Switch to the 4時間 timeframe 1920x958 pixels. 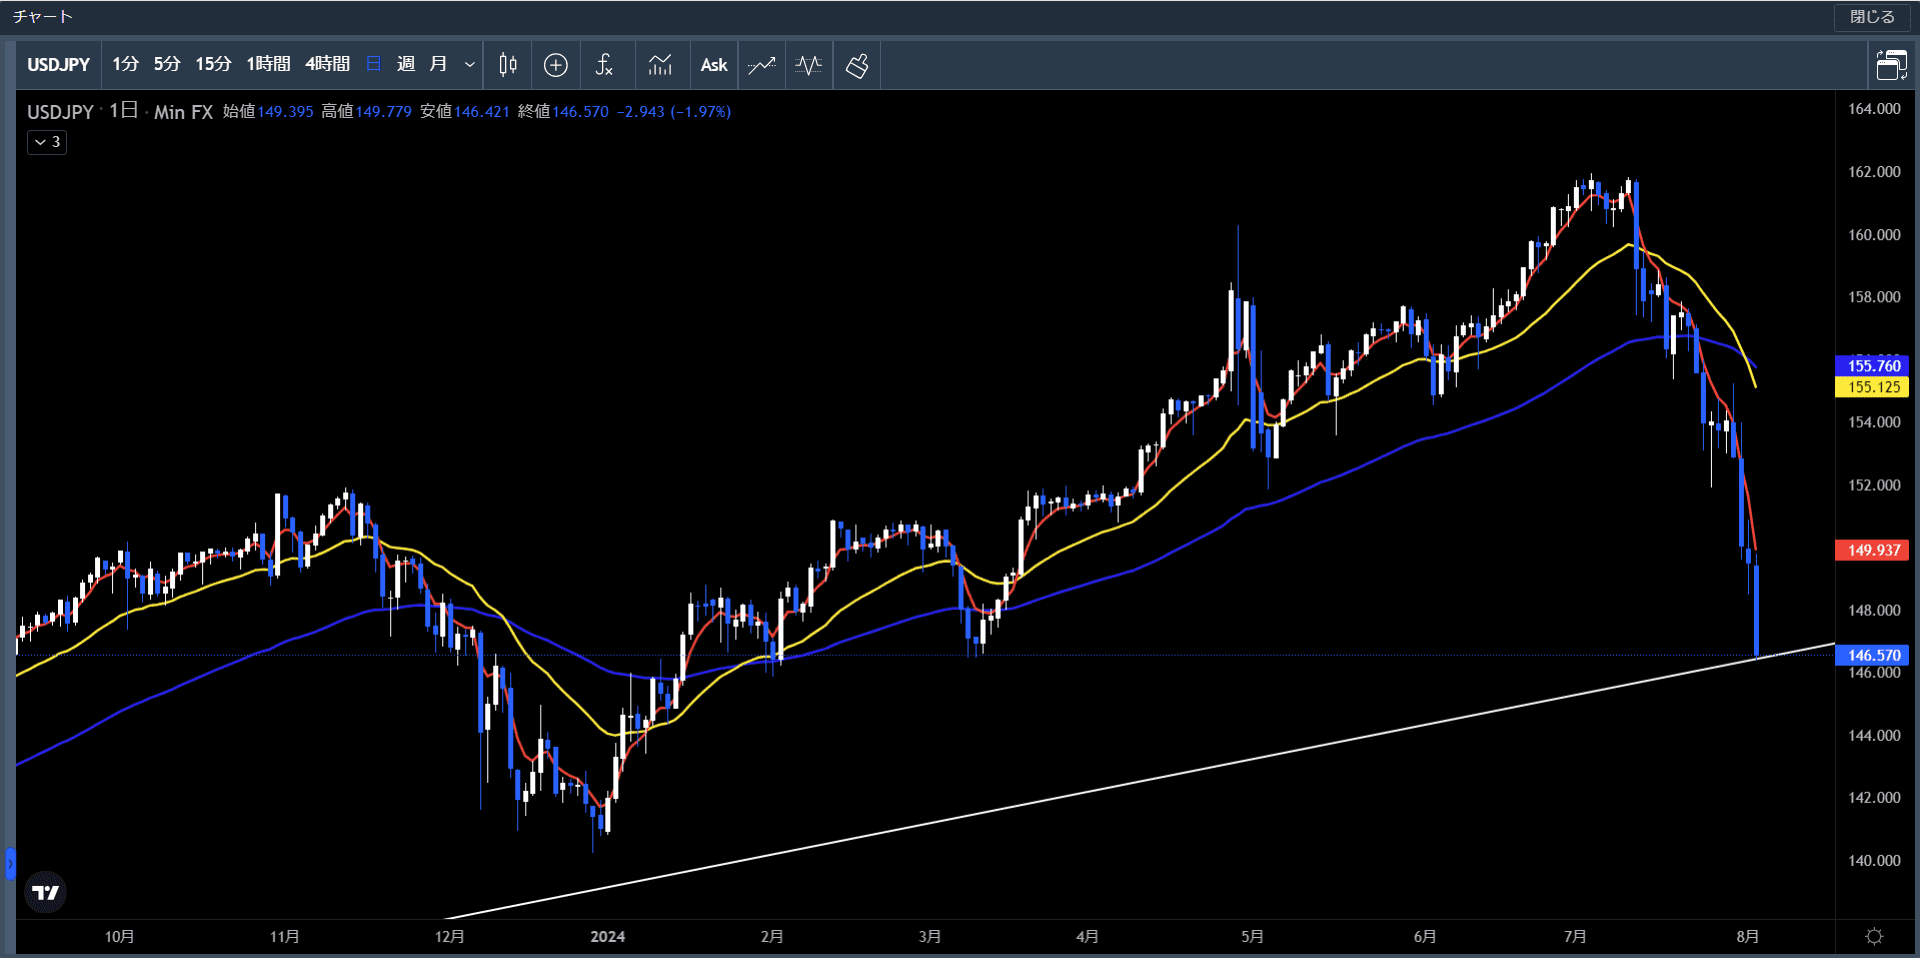point(327,65)
